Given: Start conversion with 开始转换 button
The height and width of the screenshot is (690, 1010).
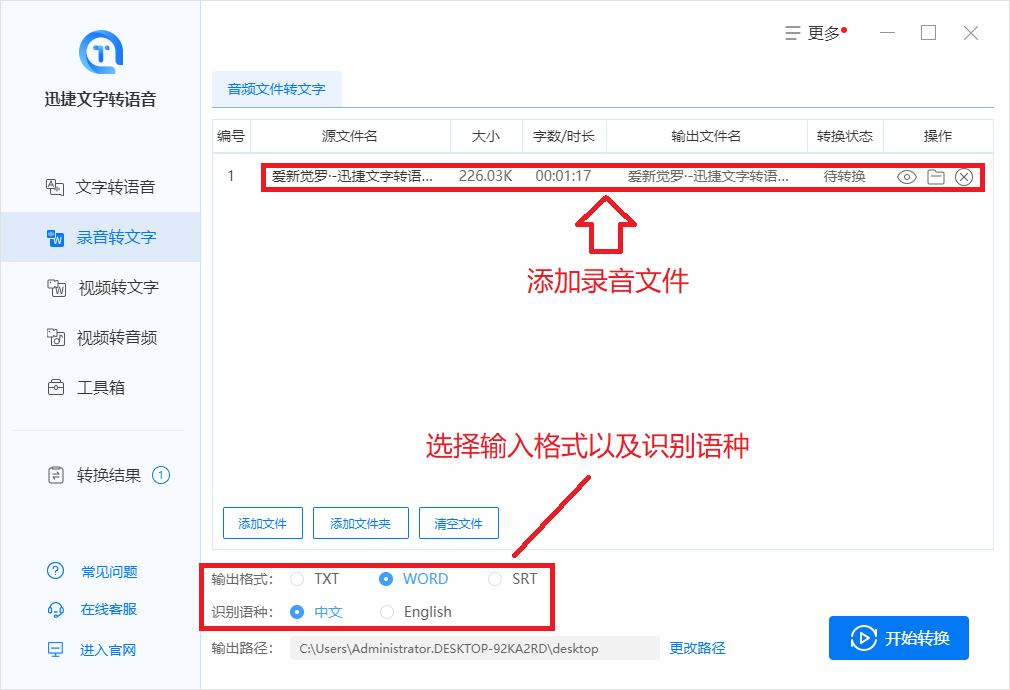Looking at the screenshot, I should [x=898, y=637].
